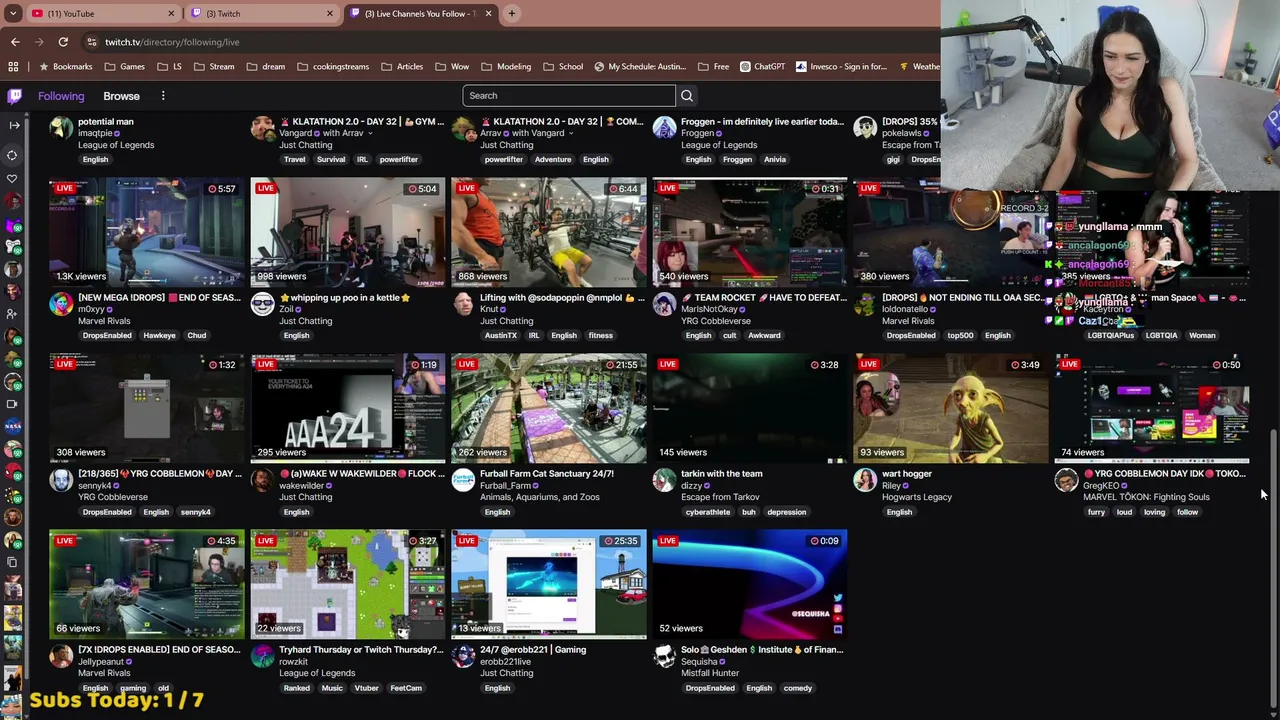Open the three-dot more menu beside Browse
This screenshot has height=720, width=1280.
163,96
